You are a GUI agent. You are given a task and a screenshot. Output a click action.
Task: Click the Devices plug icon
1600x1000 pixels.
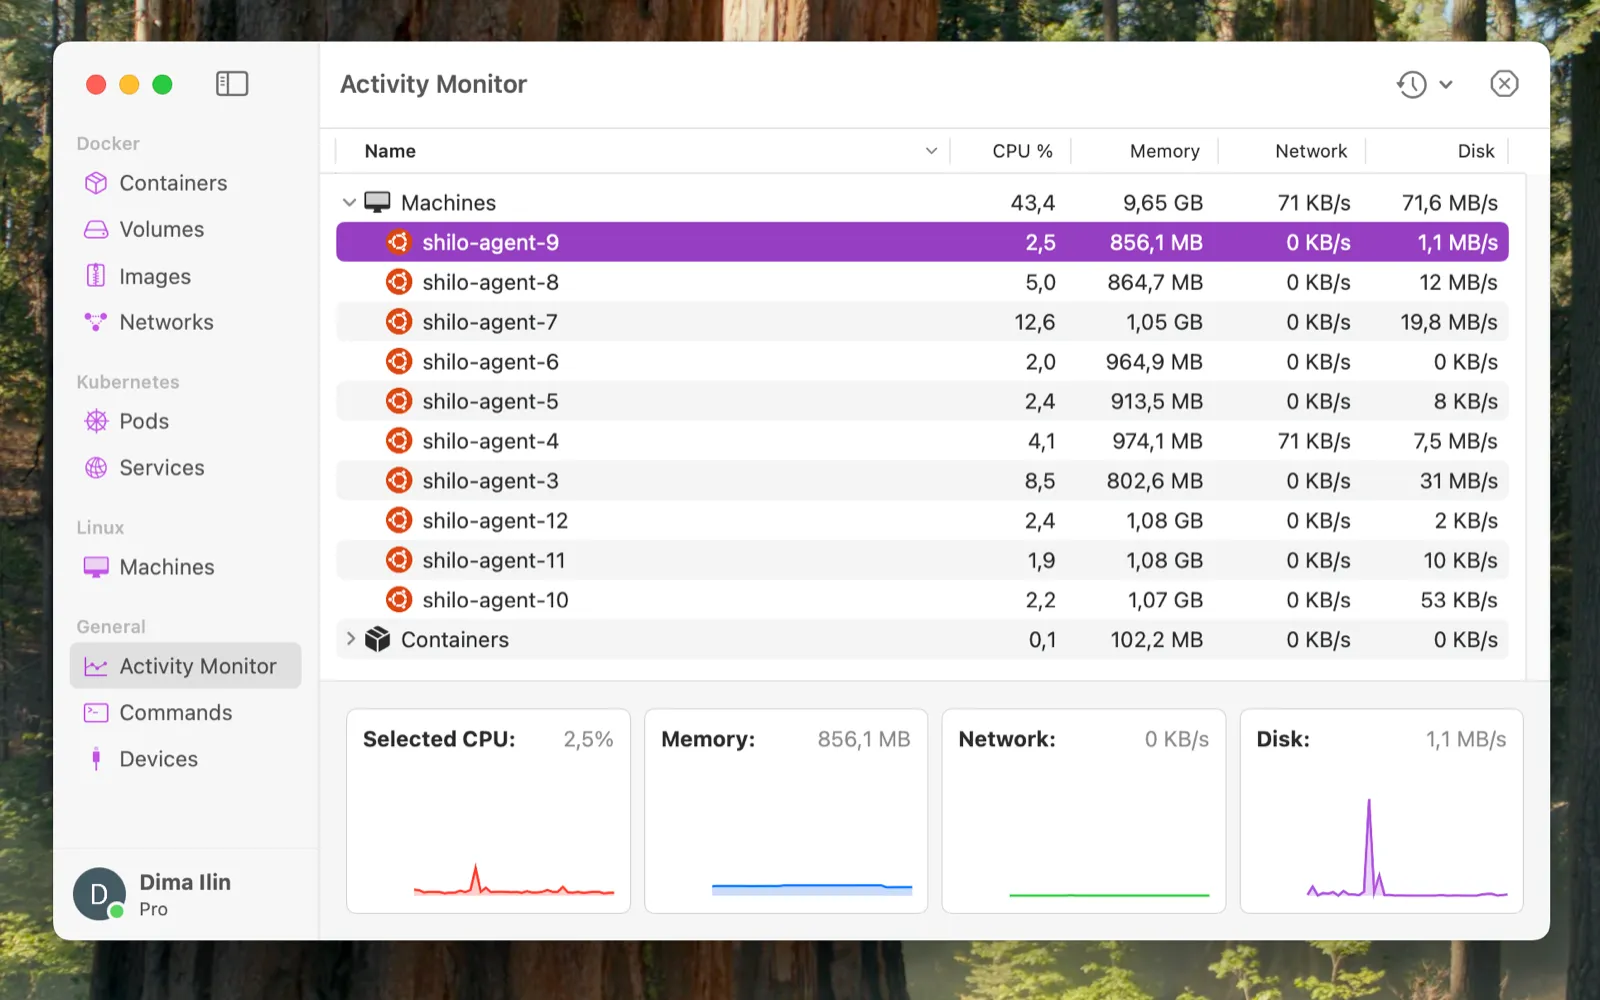(96, 759)
